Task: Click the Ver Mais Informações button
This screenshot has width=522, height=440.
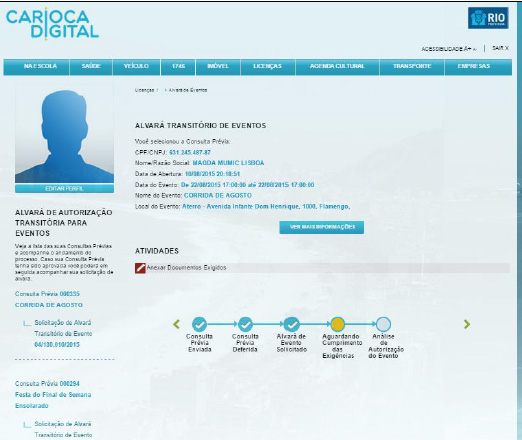Action: point(322,227)
